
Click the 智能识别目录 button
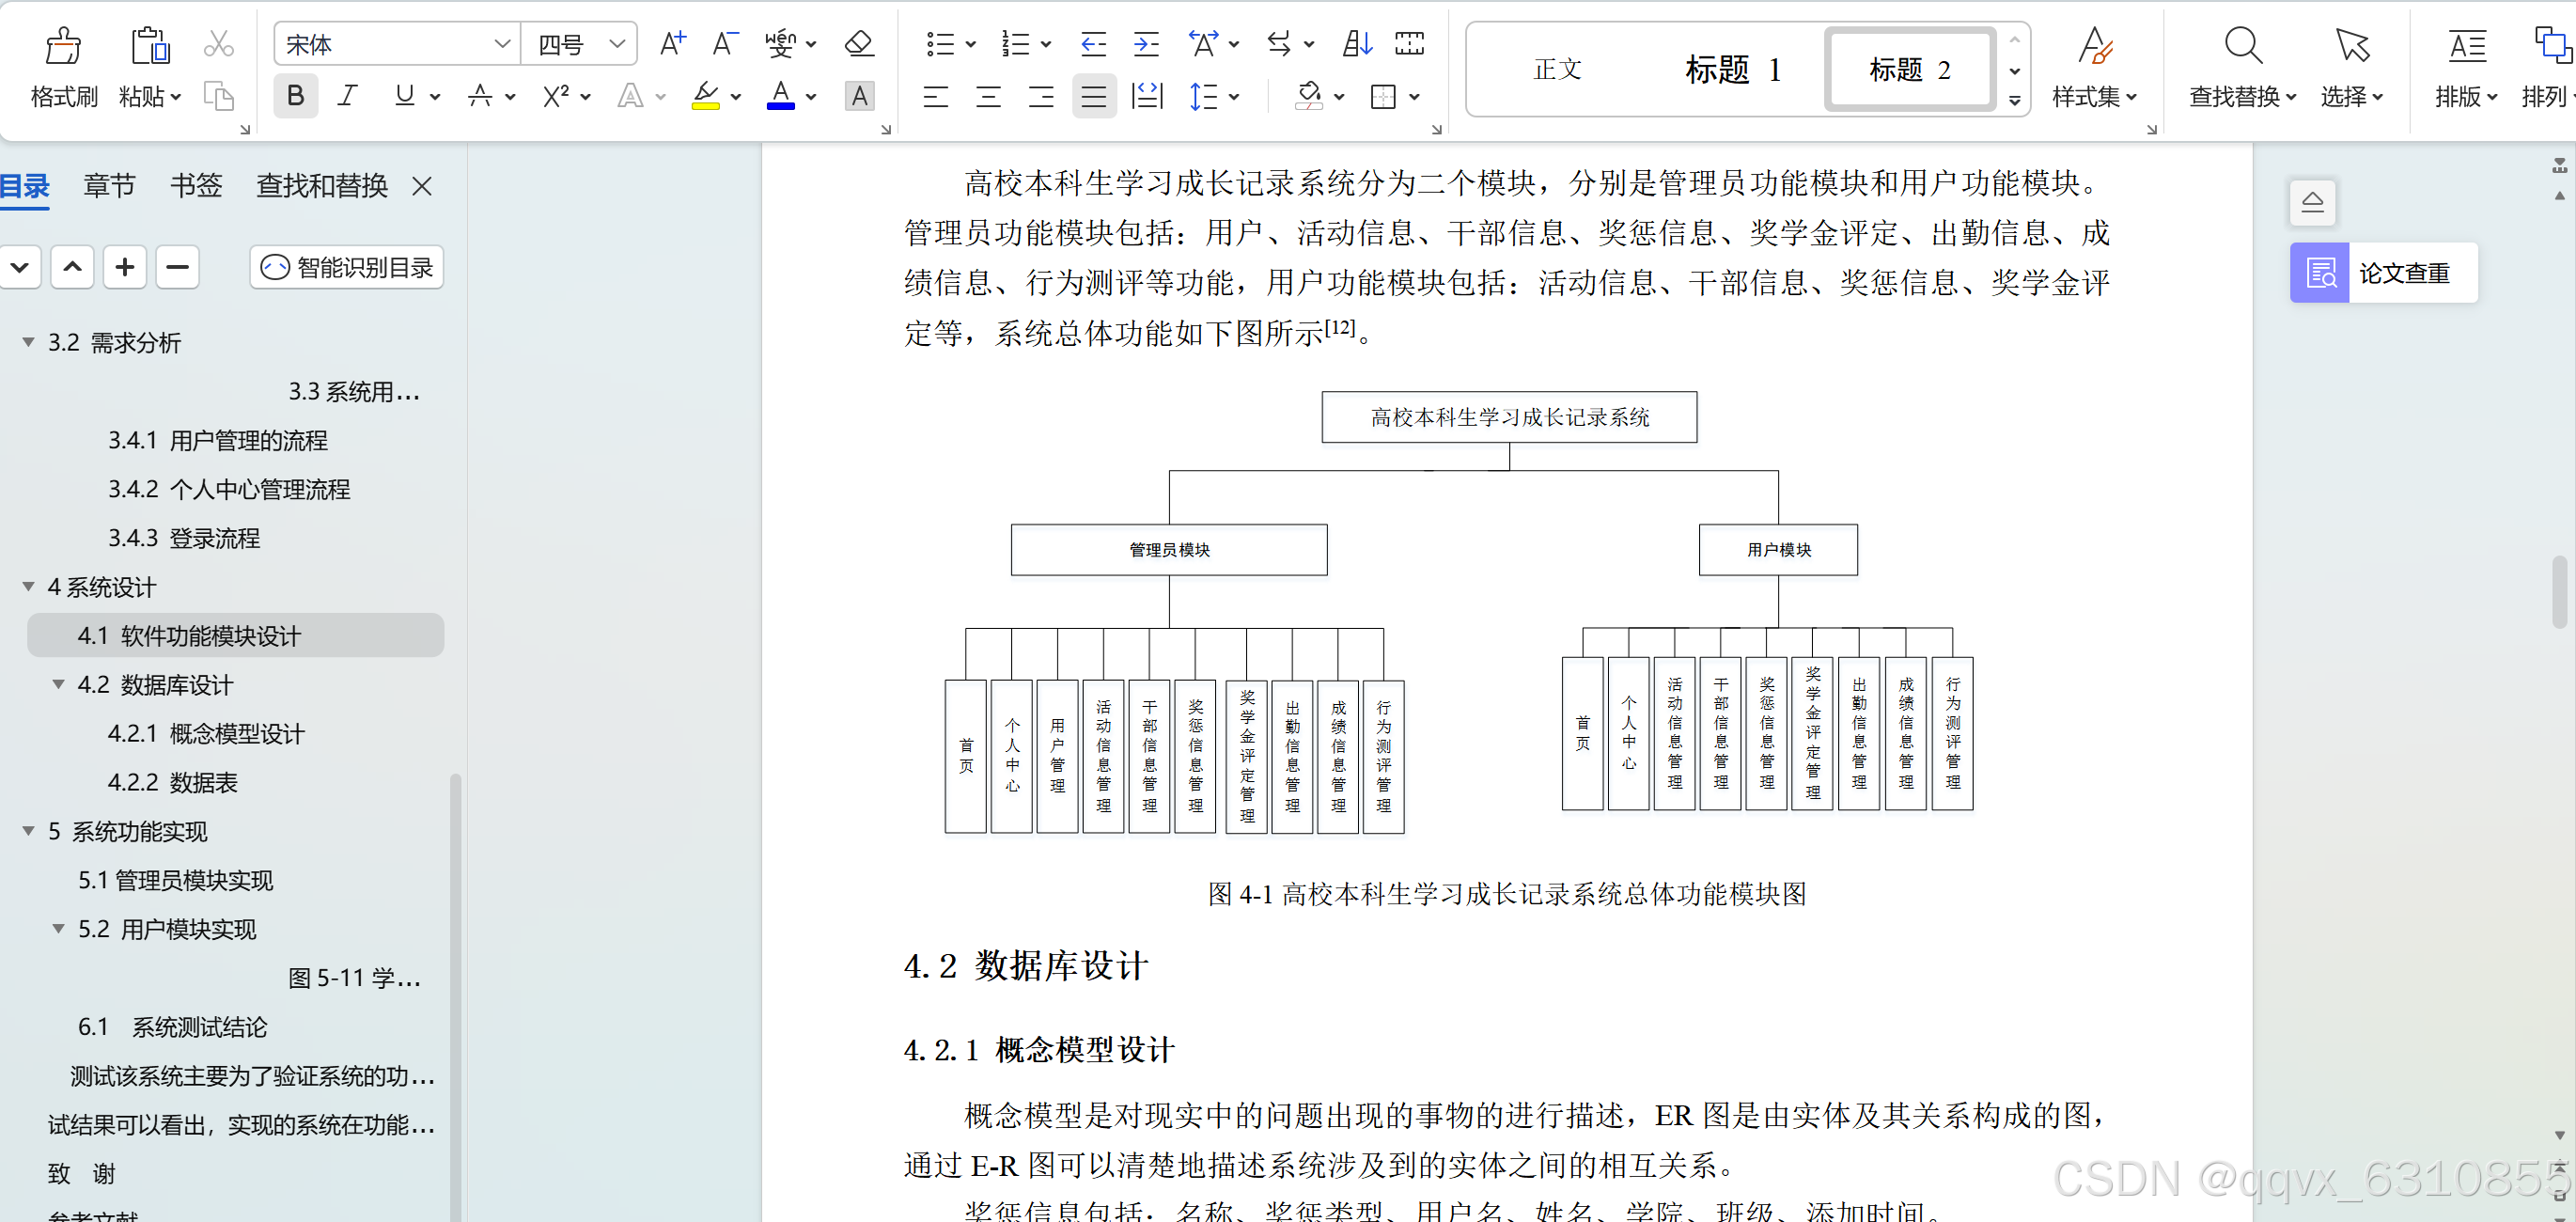pyautogui.click(x=347, y=268)
